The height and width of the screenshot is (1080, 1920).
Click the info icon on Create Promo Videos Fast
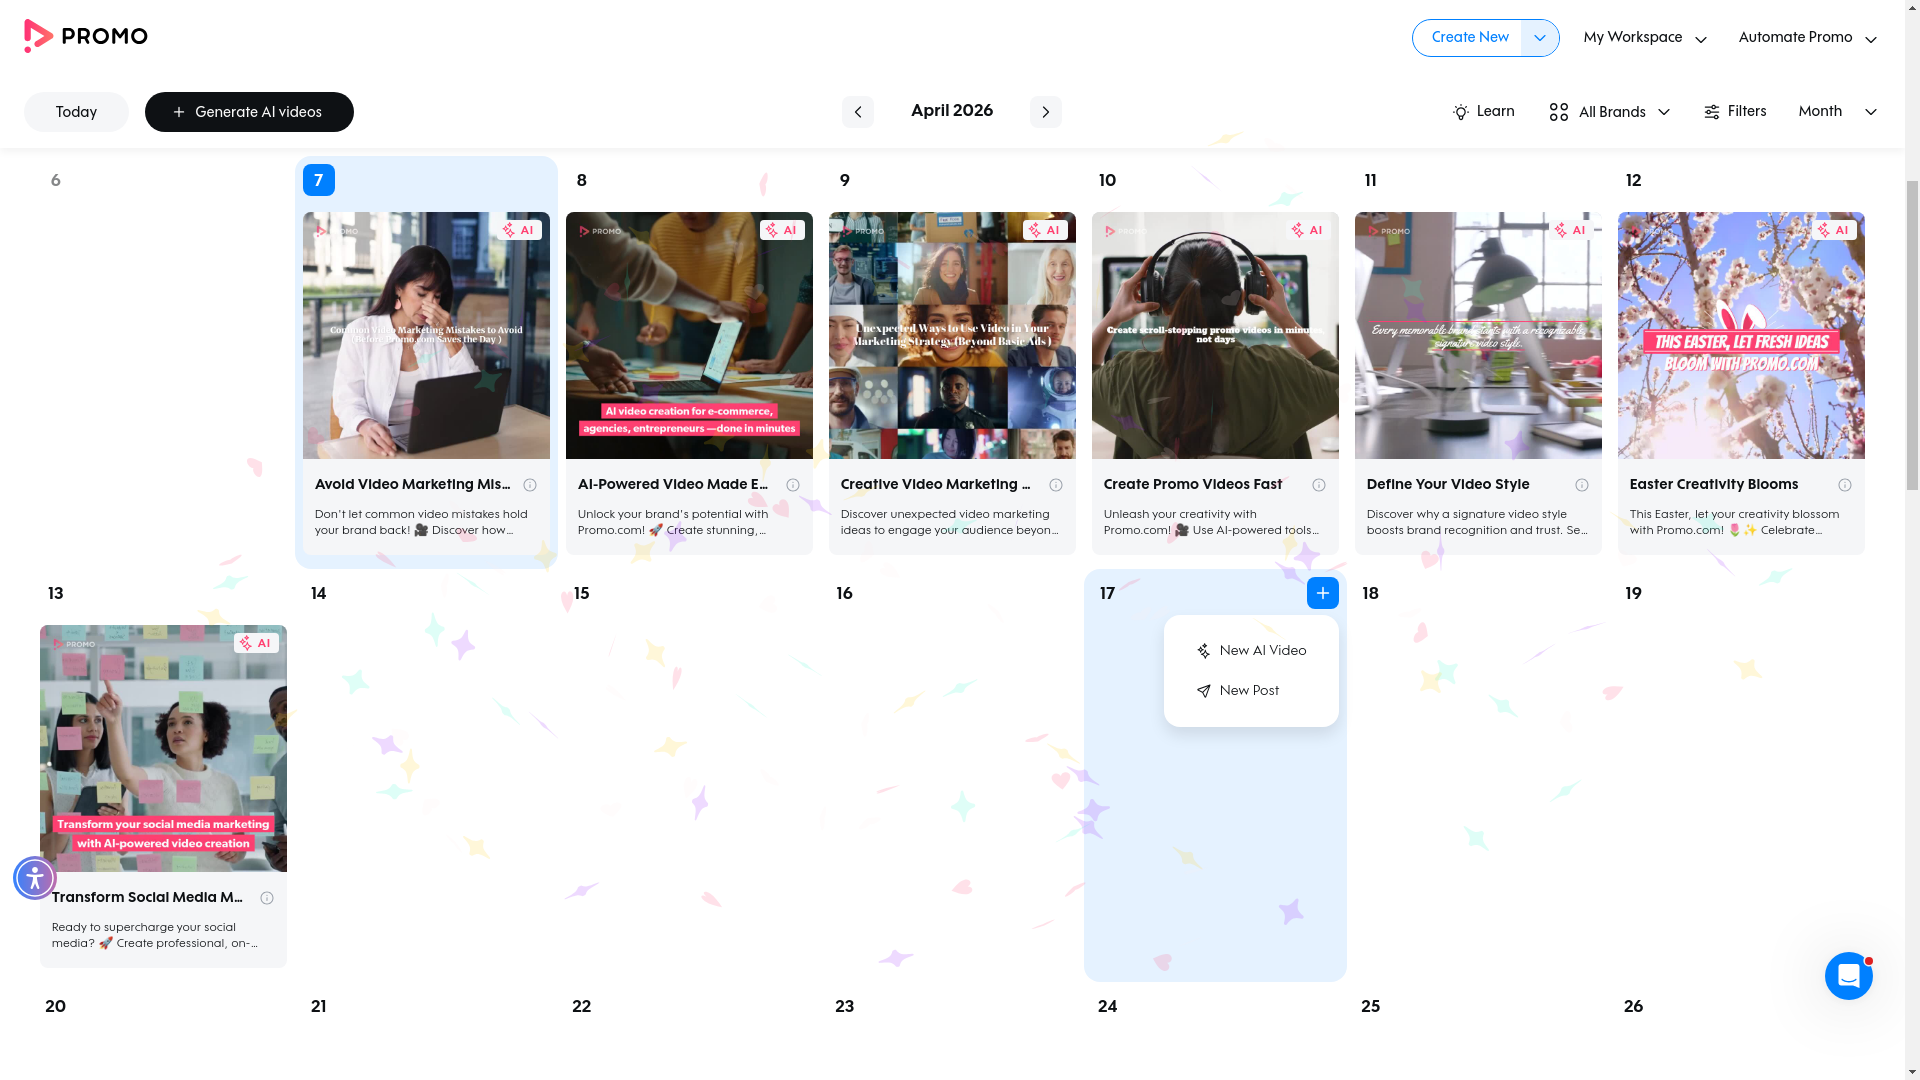1318,485
